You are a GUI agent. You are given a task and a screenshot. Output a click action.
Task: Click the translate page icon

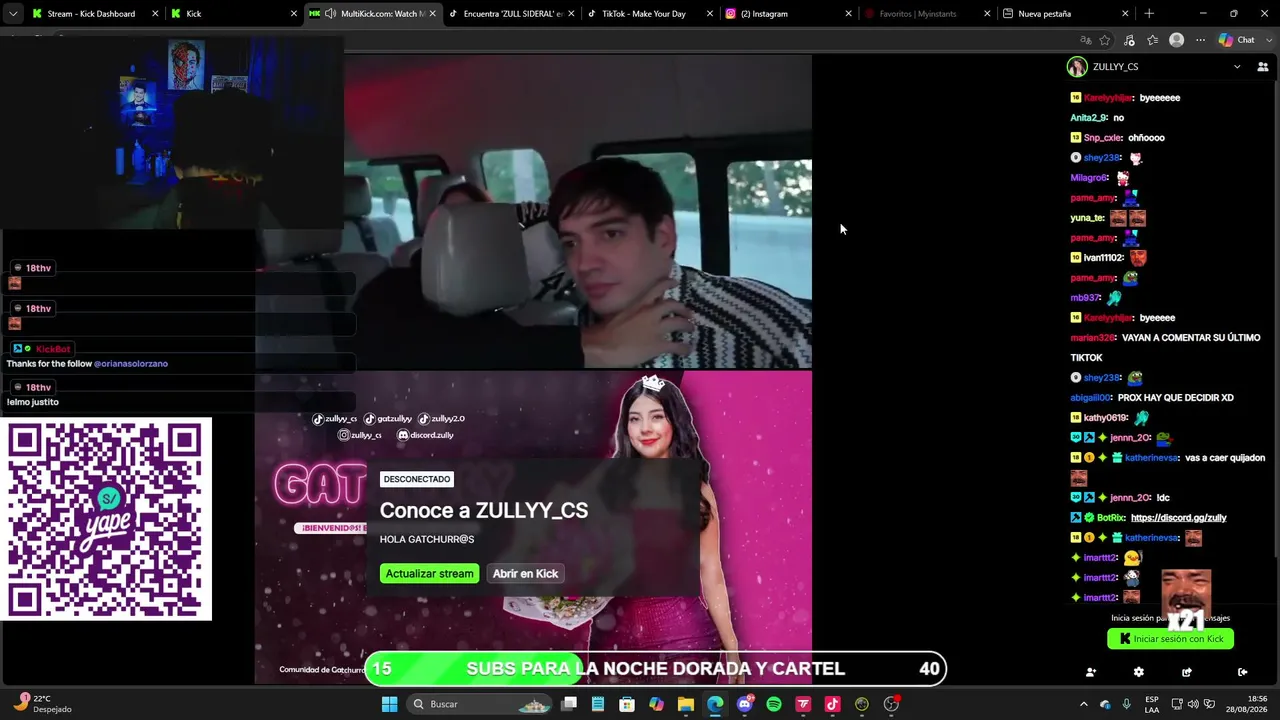(1085, 40)
